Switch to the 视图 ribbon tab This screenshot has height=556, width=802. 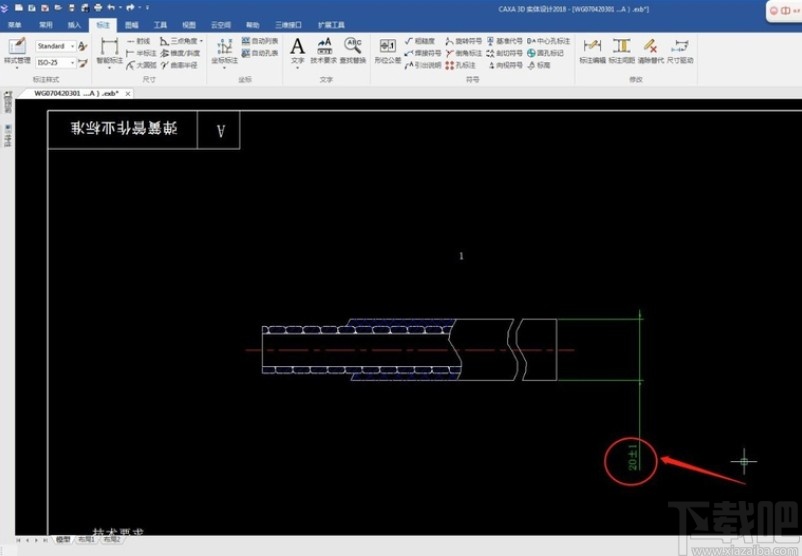point(189,25)
